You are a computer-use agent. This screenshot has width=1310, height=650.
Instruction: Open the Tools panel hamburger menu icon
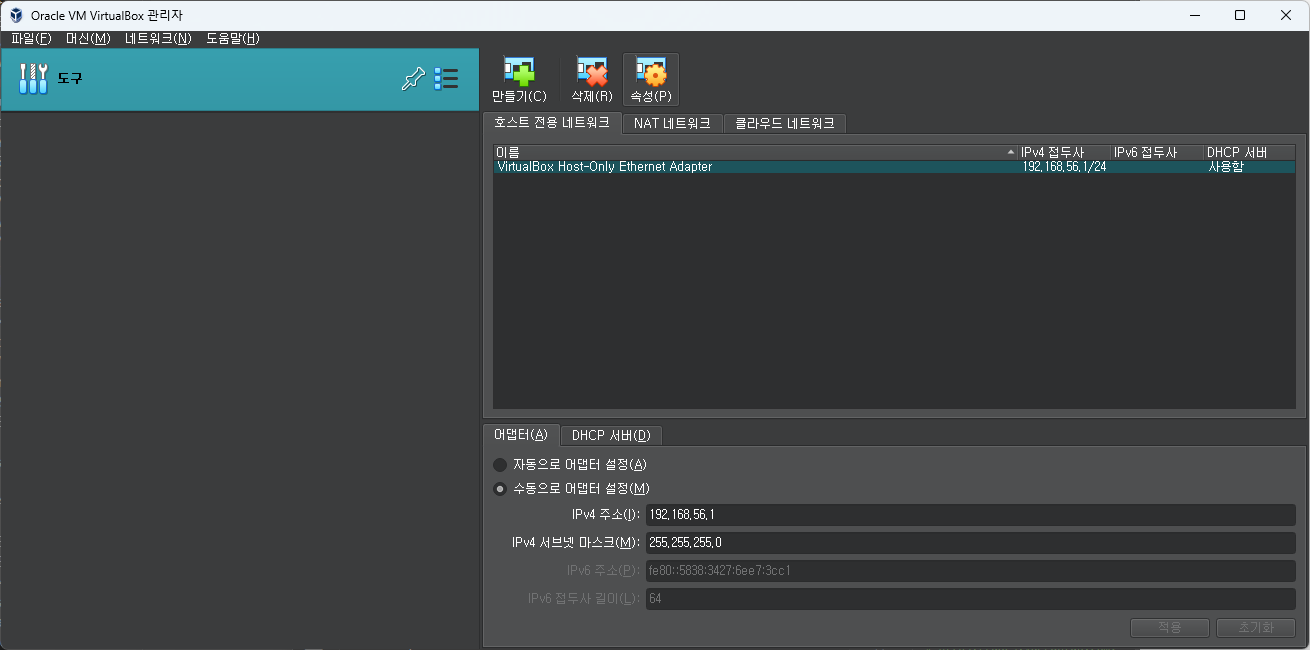coord(447,78)
